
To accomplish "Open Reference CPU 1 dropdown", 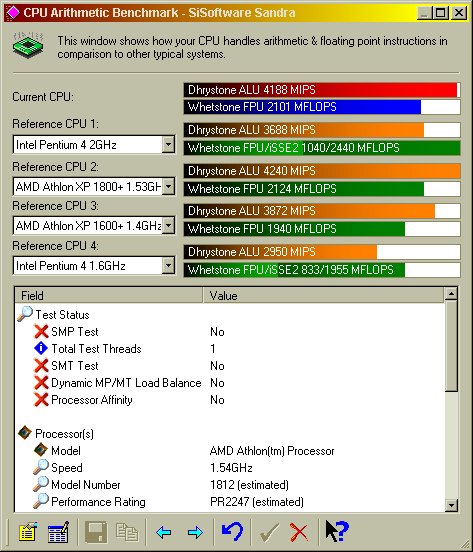I will point(168,144).
